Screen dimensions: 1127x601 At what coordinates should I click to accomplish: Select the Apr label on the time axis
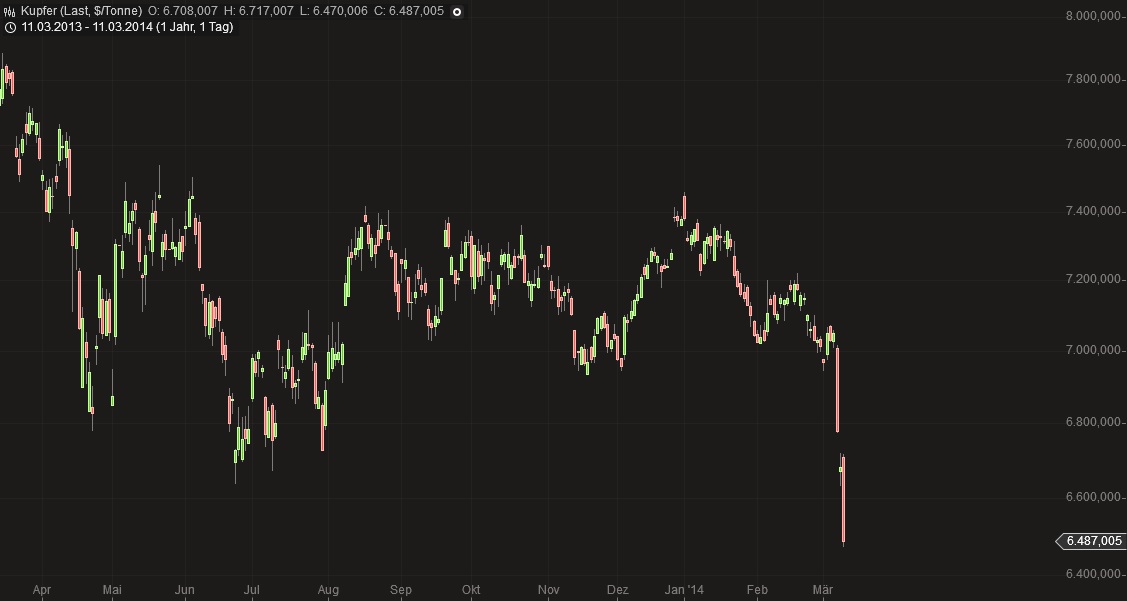tap(44, 590)
